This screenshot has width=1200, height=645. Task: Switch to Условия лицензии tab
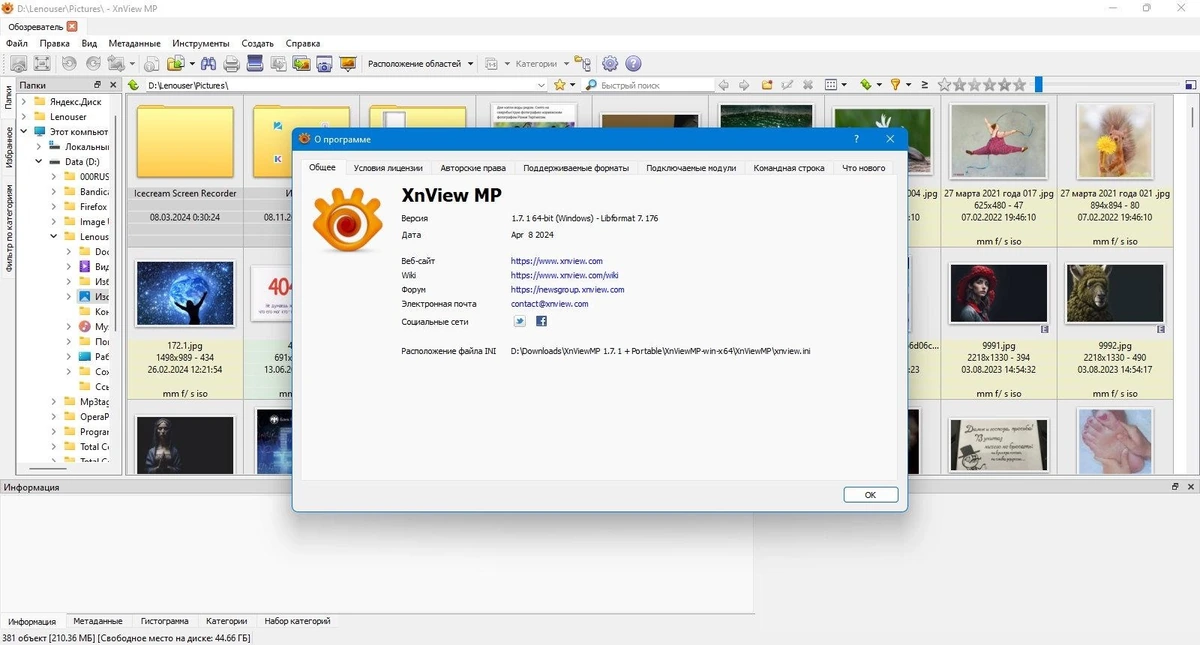pos(388,168)
